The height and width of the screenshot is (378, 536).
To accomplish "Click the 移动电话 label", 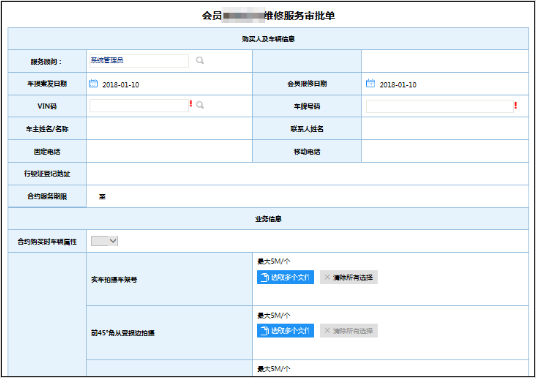I will tap(307, 152).
